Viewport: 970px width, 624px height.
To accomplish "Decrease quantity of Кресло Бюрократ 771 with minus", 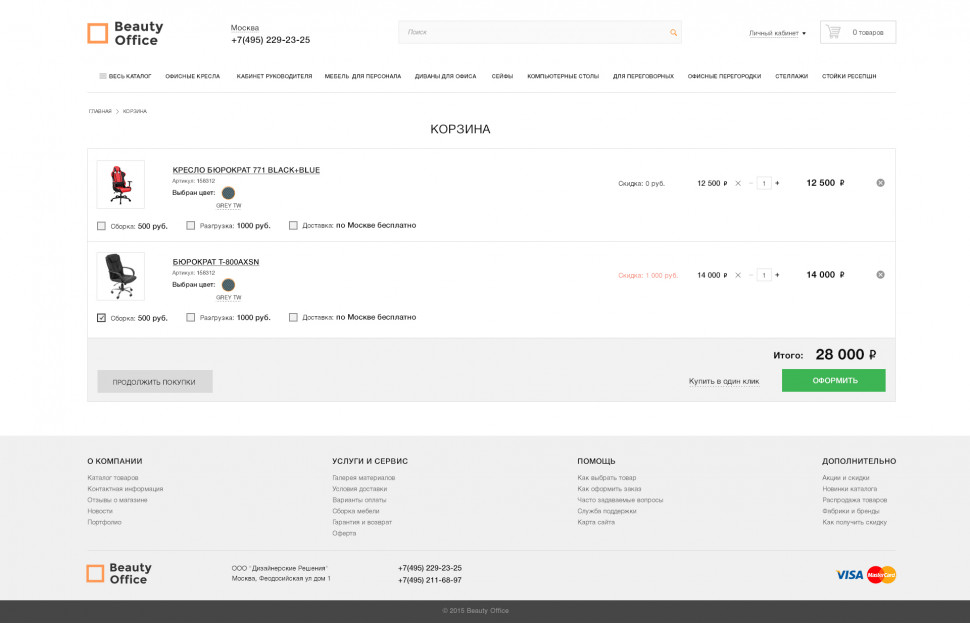I will (751, 183).
